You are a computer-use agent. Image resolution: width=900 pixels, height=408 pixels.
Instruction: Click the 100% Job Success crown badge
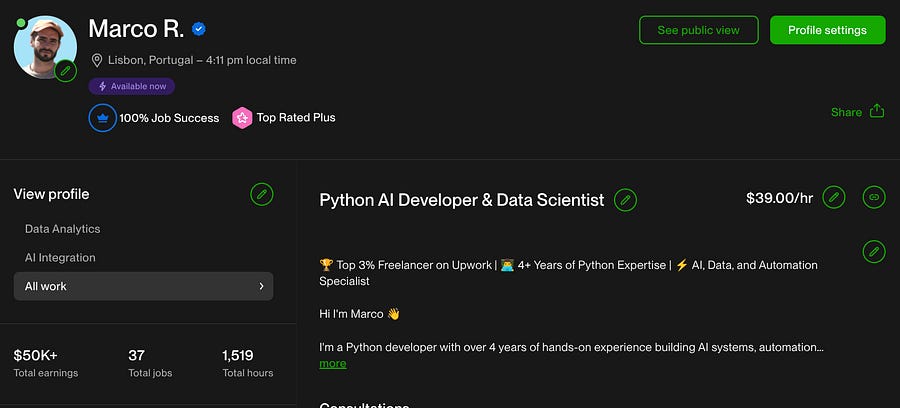click(103, 118)
